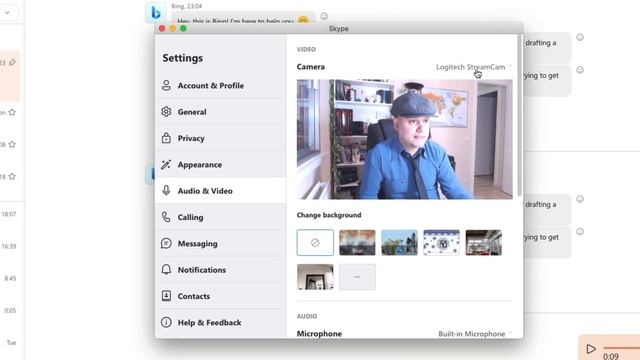Play the voice message in chat
This screenshot has height=360, width=640.
coord(590,349)
